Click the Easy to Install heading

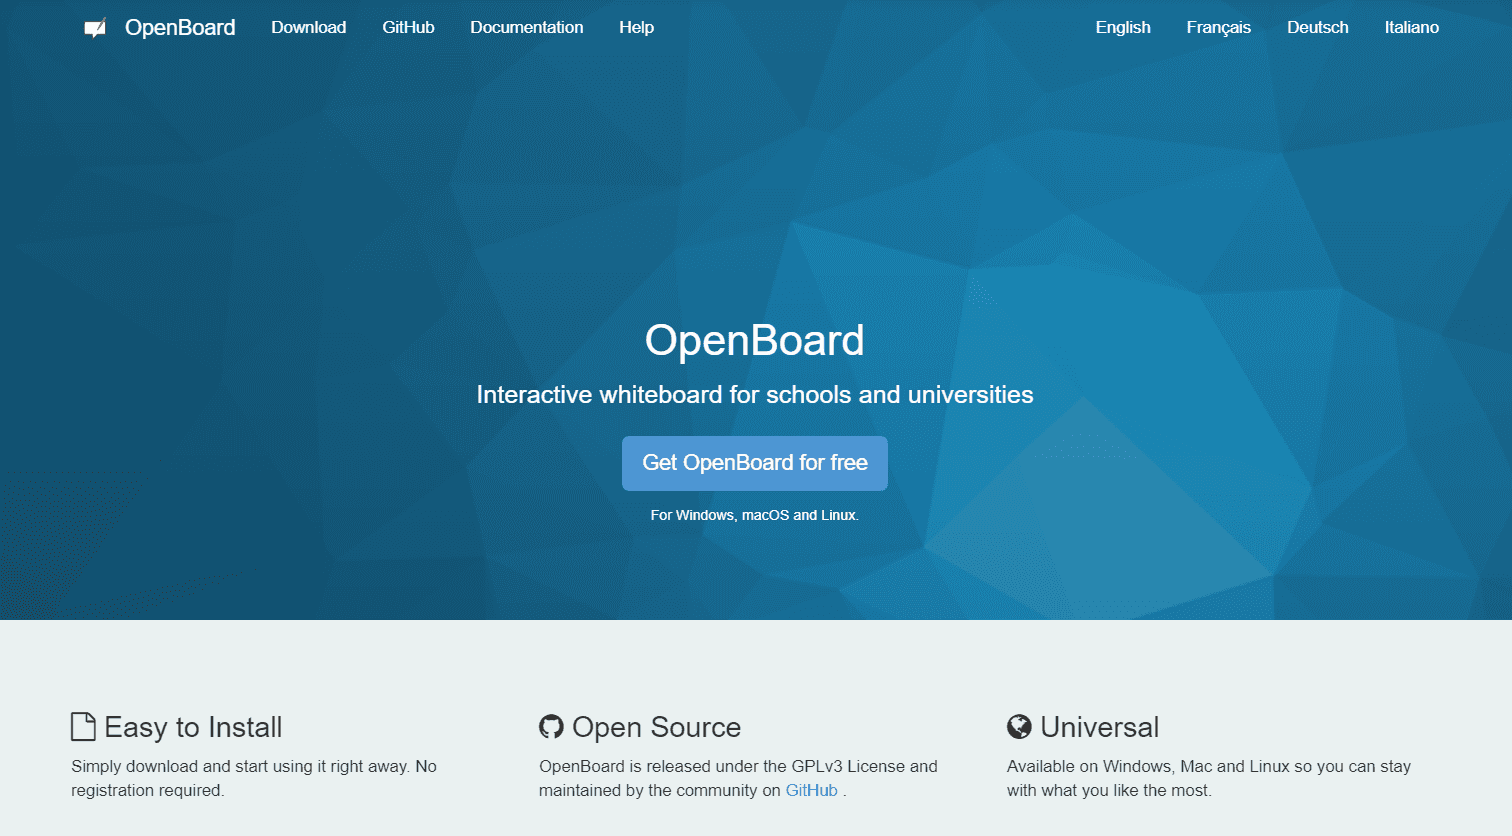click(193, 727)
